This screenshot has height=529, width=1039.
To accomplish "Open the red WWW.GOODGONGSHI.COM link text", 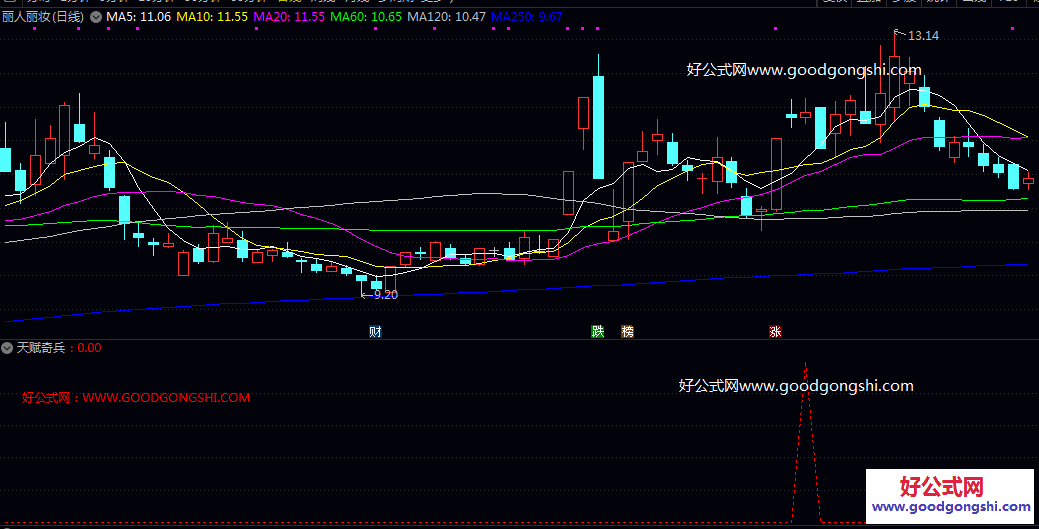I will 166,398.
